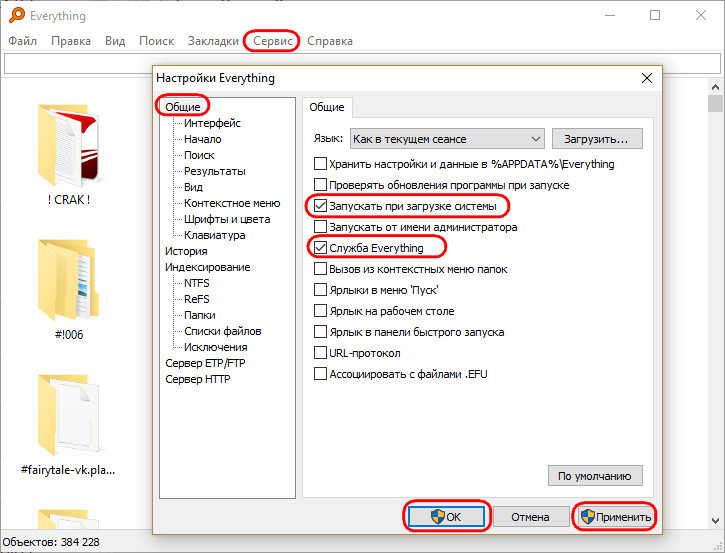Open the Файл menu
Viewport: 725px width, 553px height.
(x=22, y=41)
